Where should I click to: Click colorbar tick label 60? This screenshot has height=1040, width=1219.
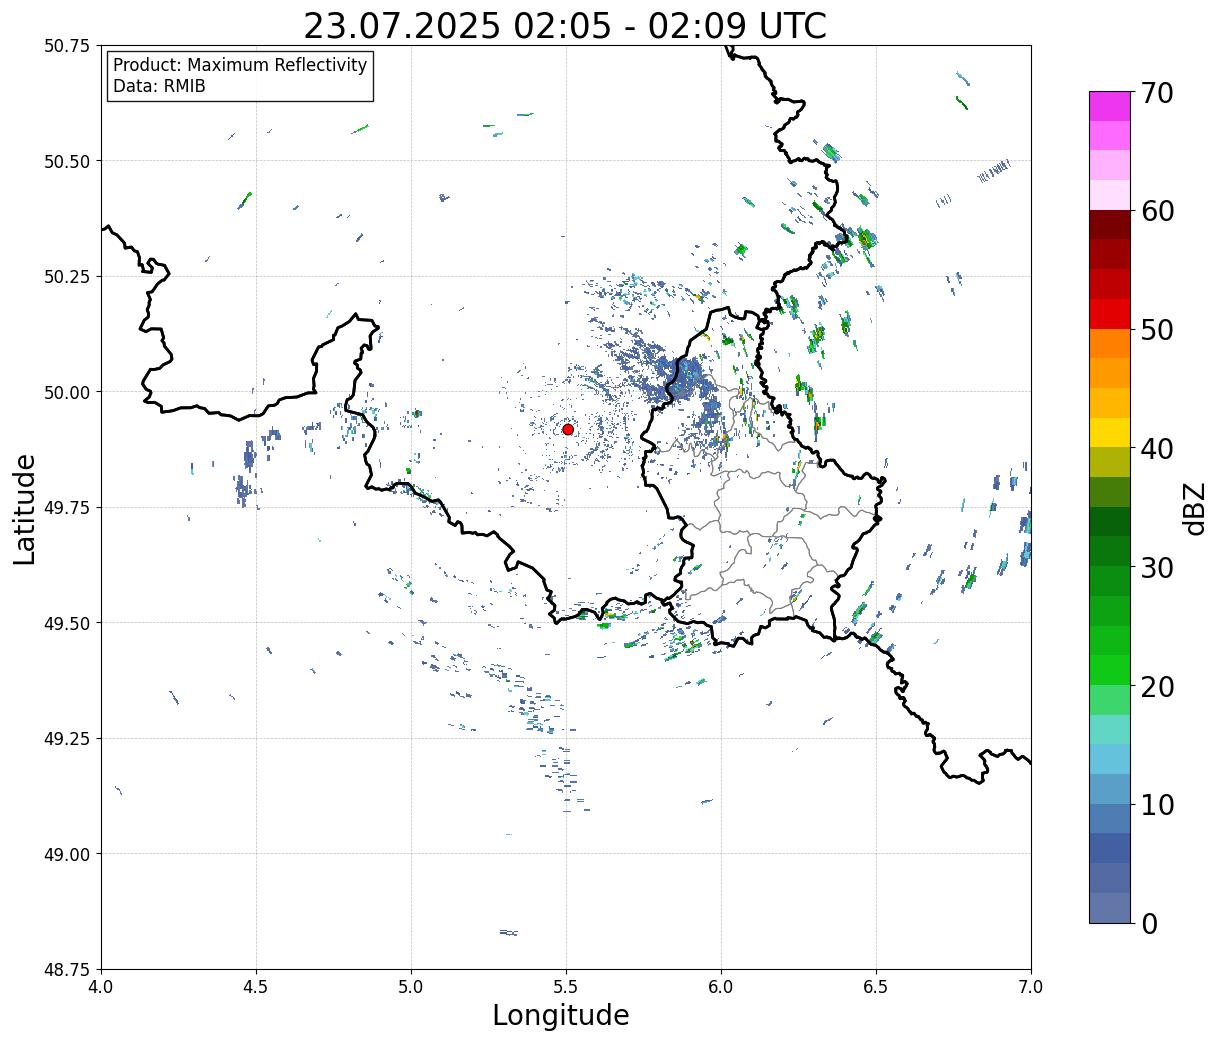(1157, 211)
